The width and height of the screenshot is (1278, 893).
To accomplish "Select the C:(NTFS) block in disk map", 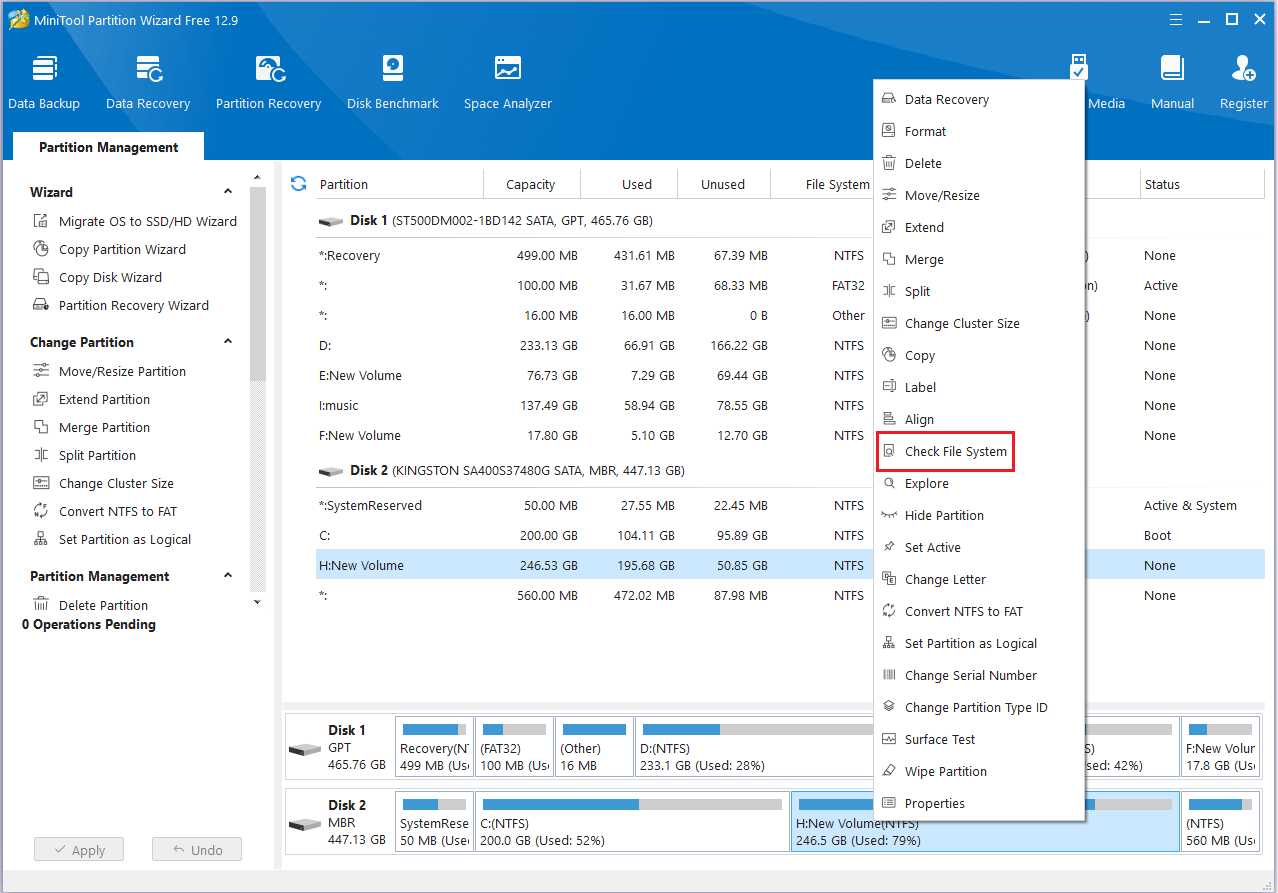I will click(x=630, y=822).
